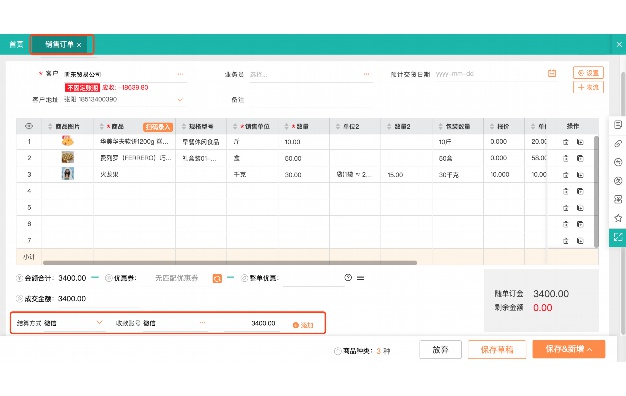Click the payment amount field 3400.00
Image resolution: width=626 pixels, height=396 pixels.
(252, 323)
